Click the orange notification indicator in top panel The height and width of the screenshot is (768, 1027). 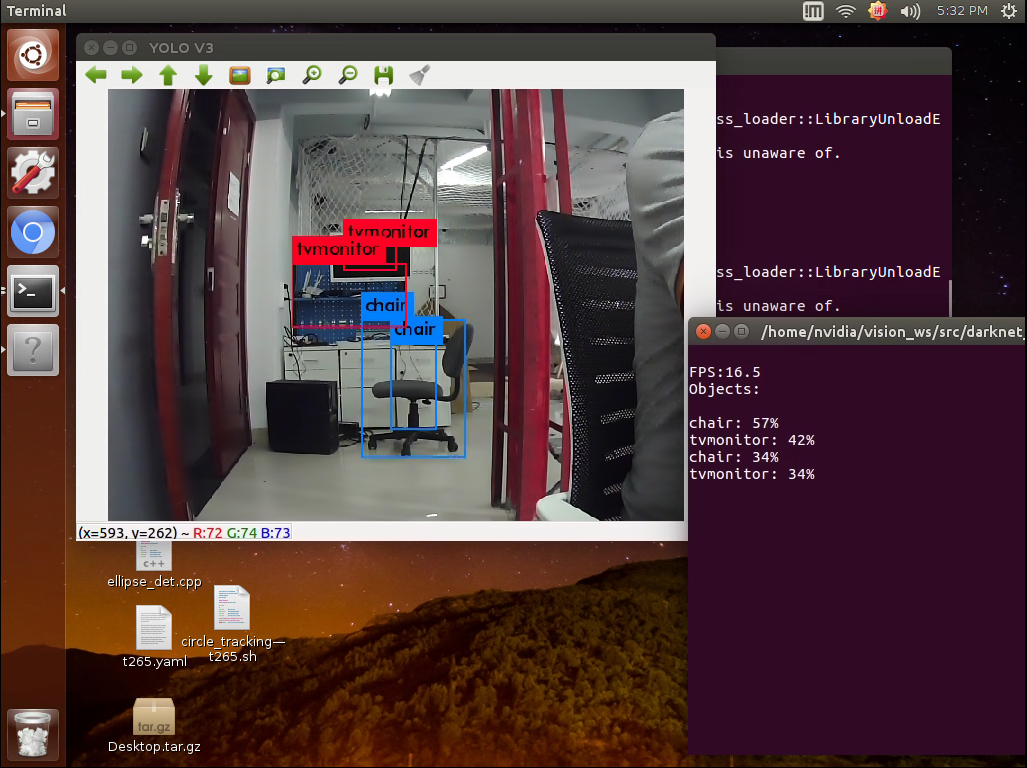[x=878, y=10]
